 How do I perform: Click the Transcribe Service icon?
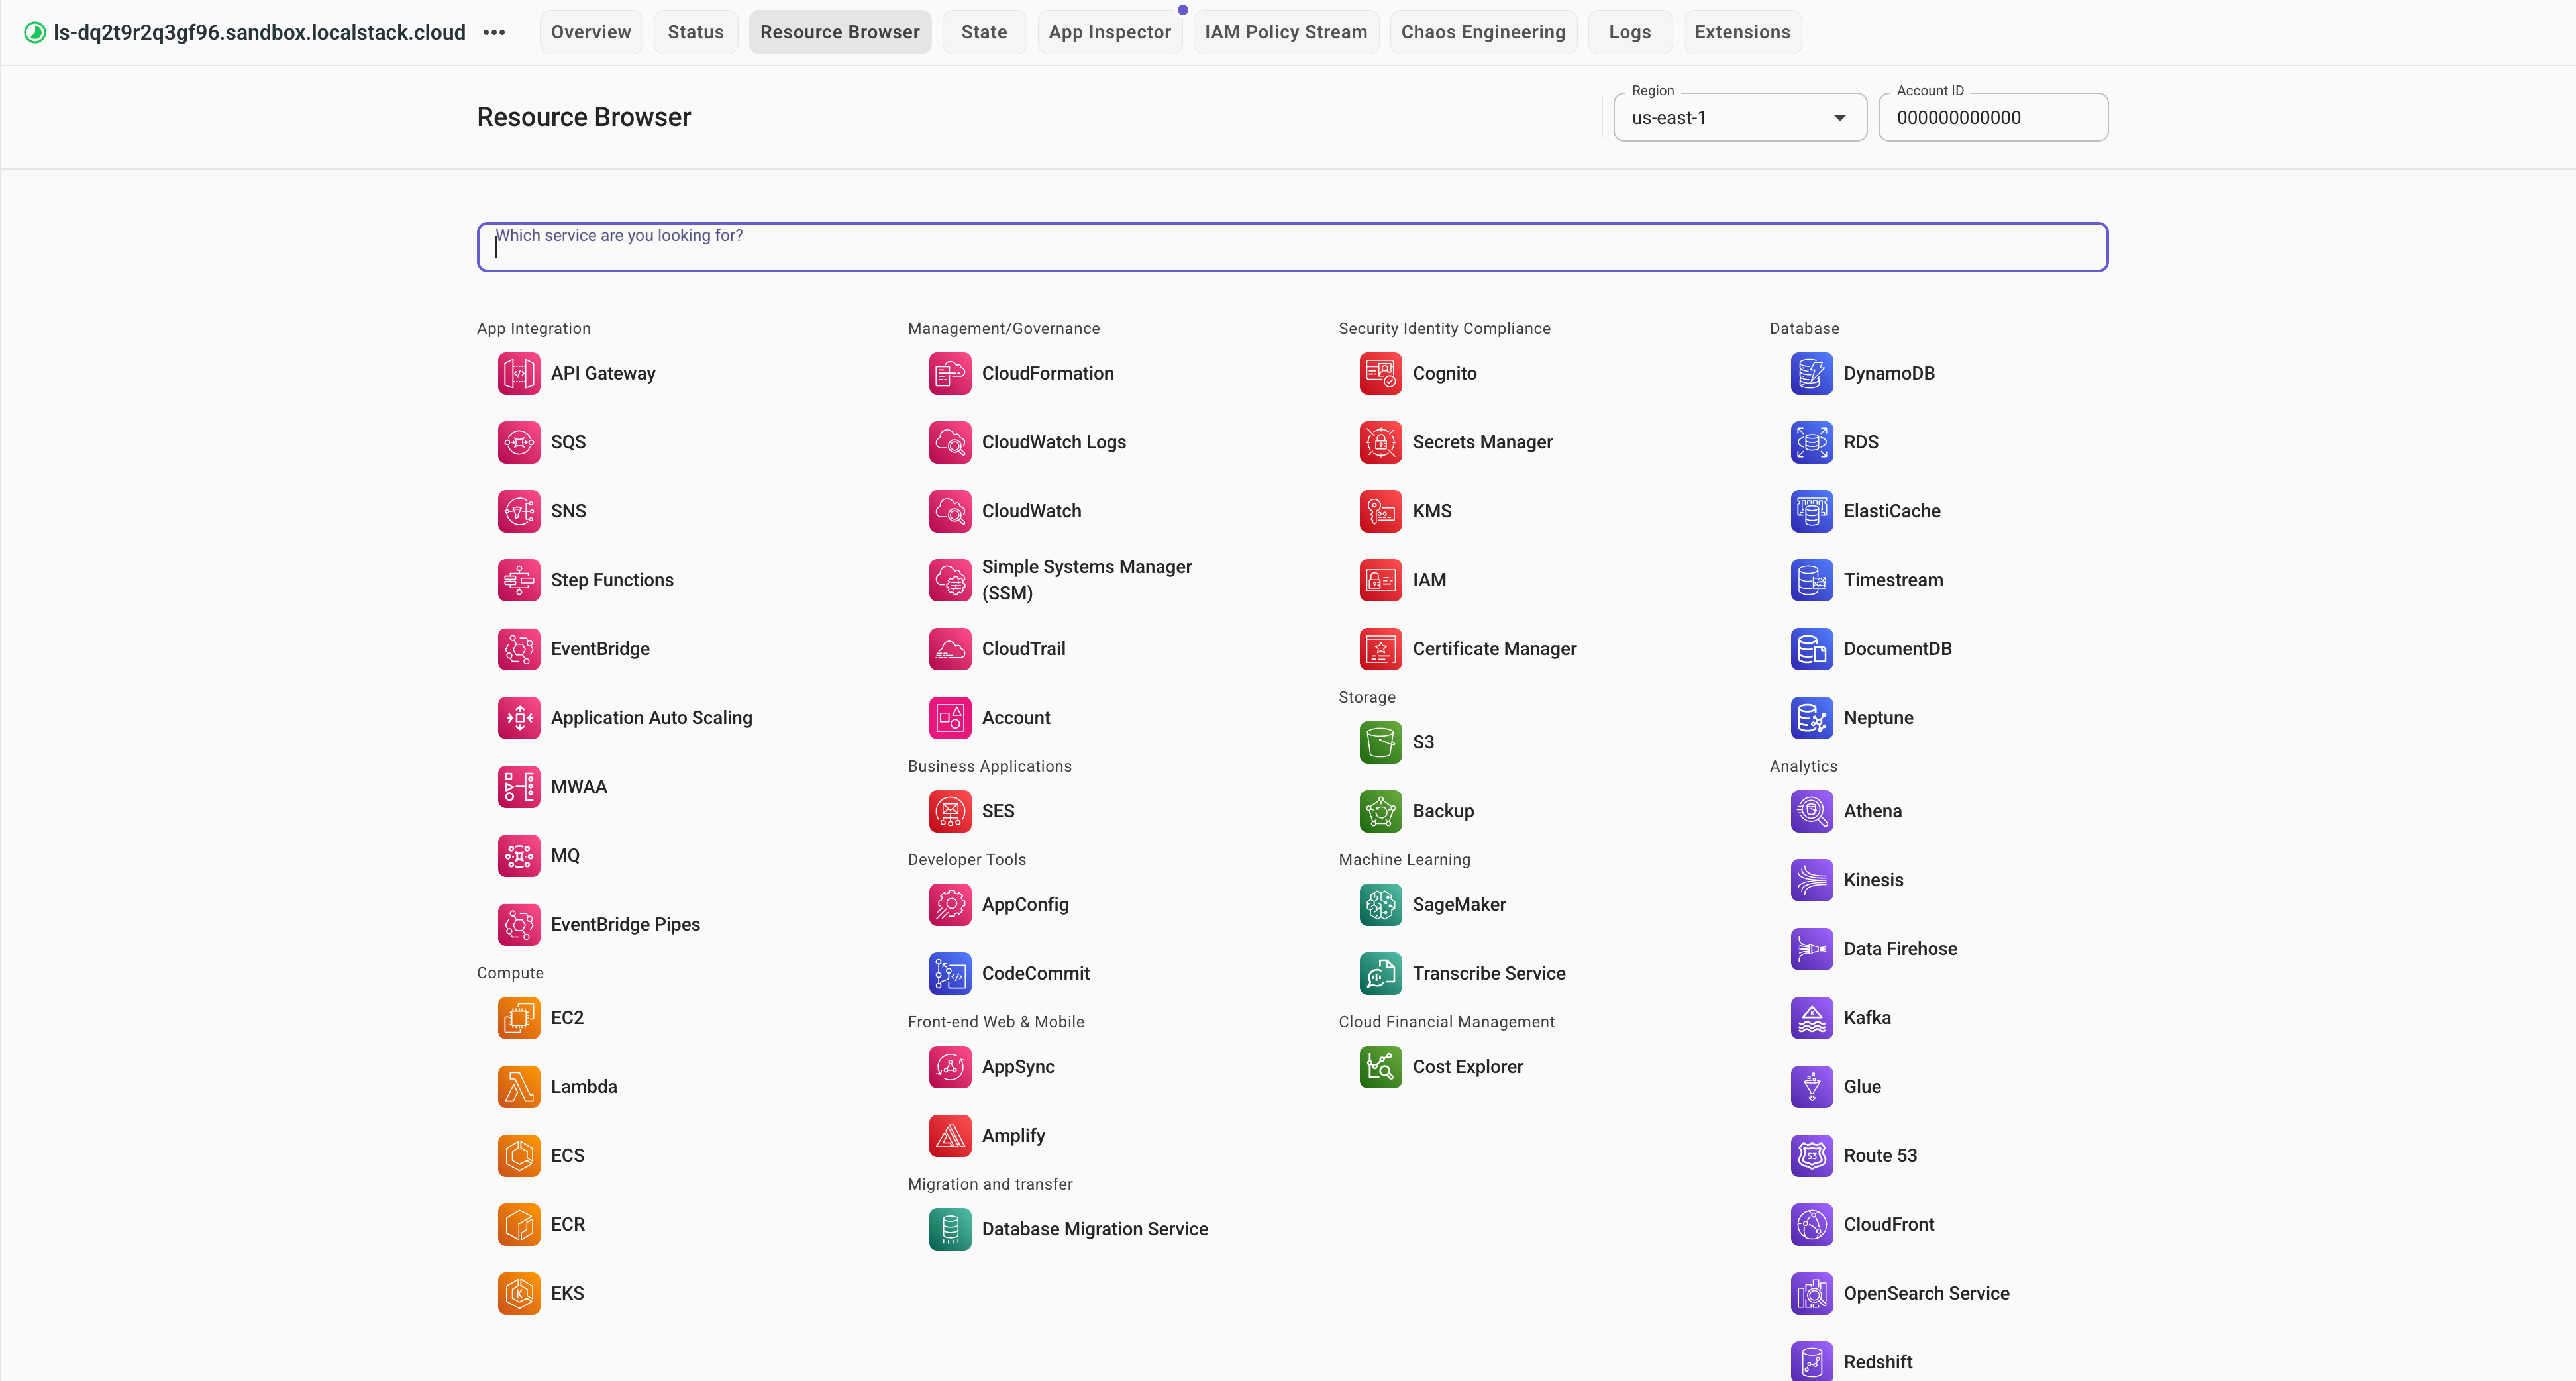1381,975
